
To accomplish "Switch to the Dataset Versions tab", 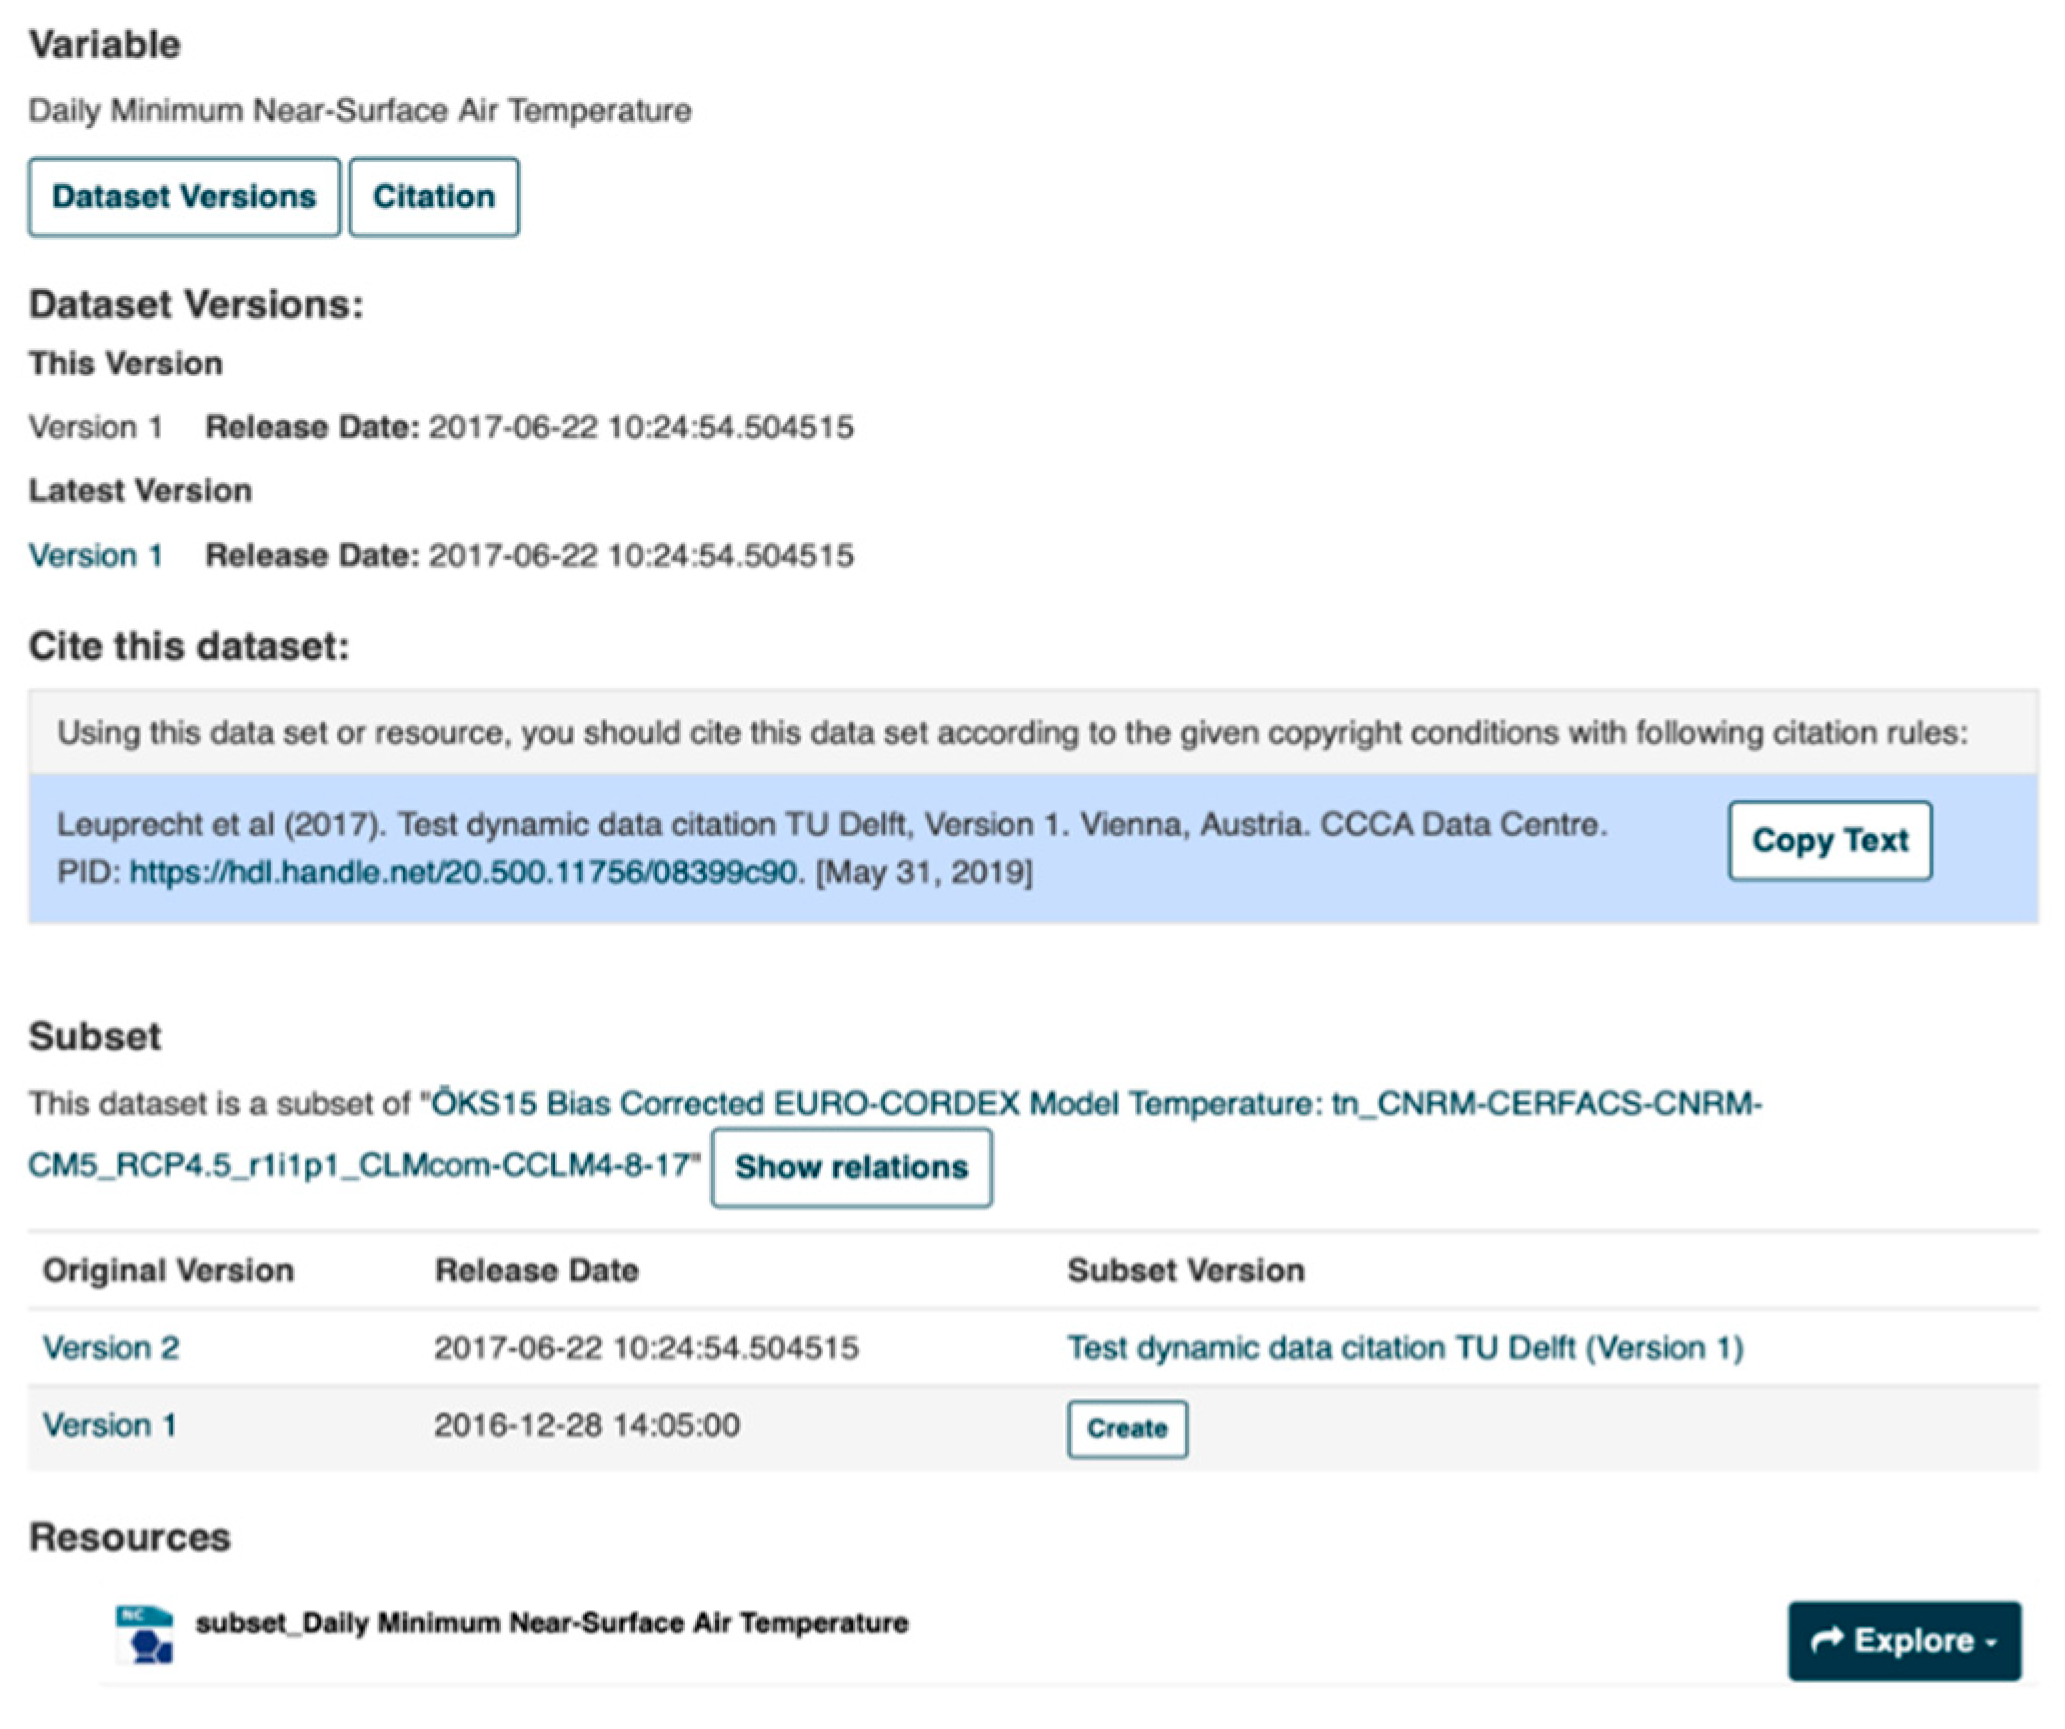I will [x=184, y=197].
